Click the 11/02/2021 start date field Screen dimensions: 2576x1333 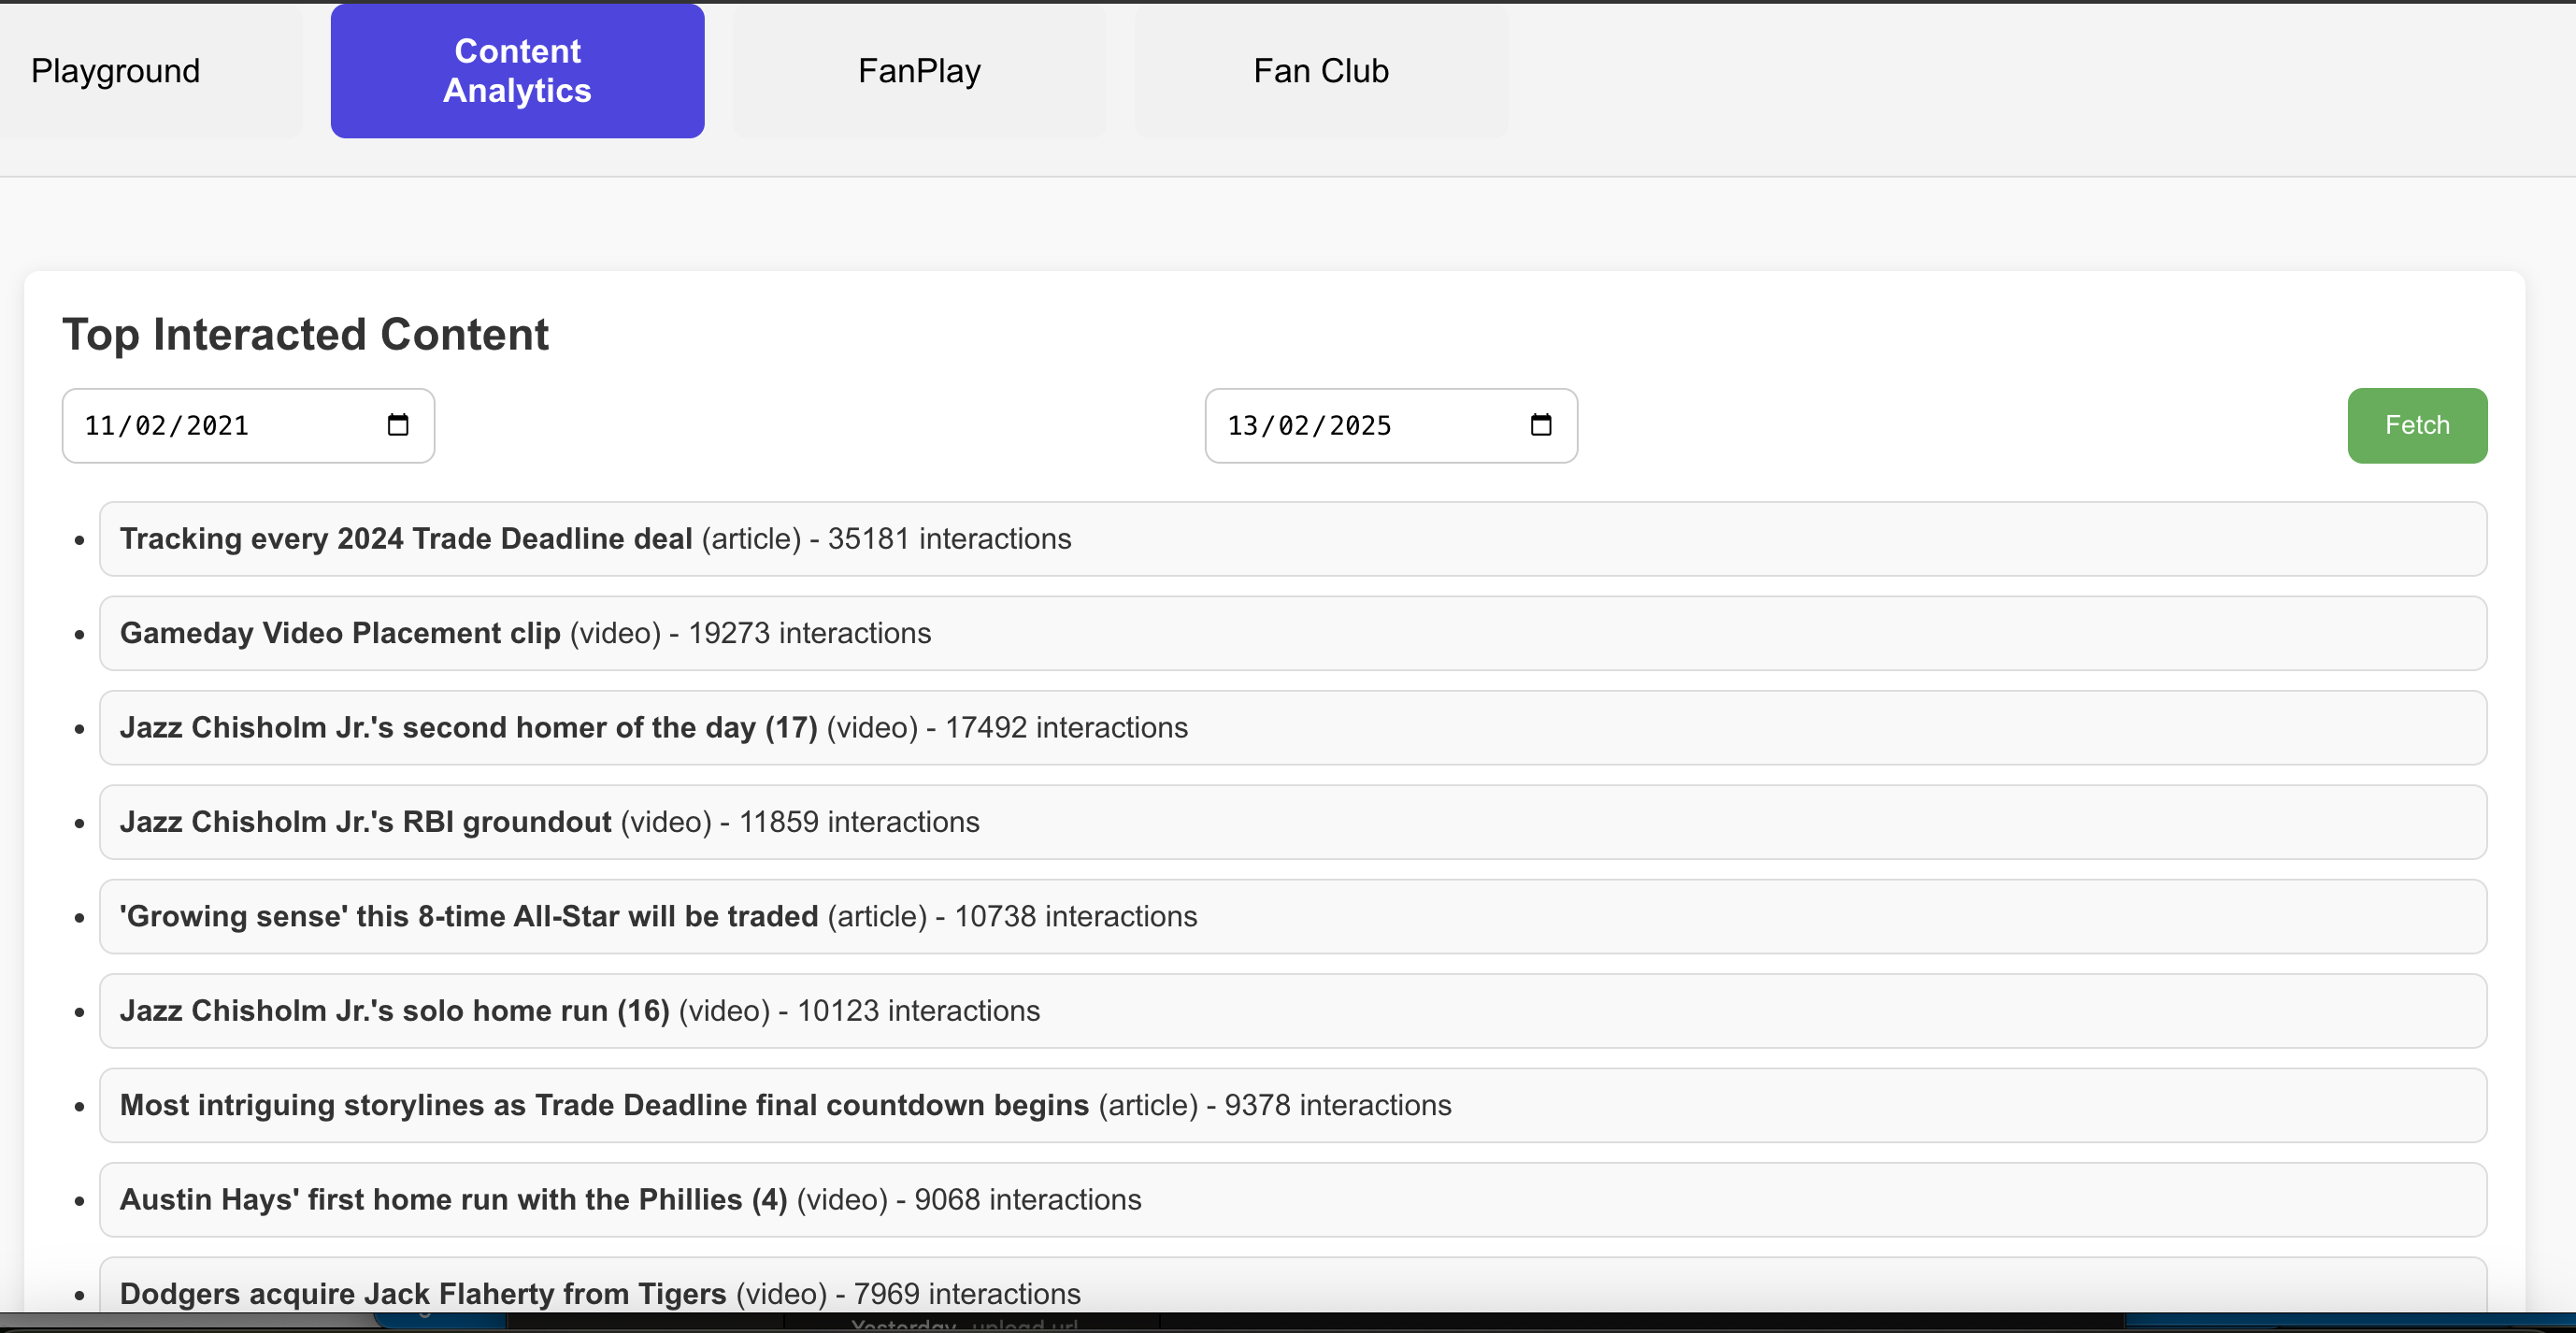coord(200,426)
